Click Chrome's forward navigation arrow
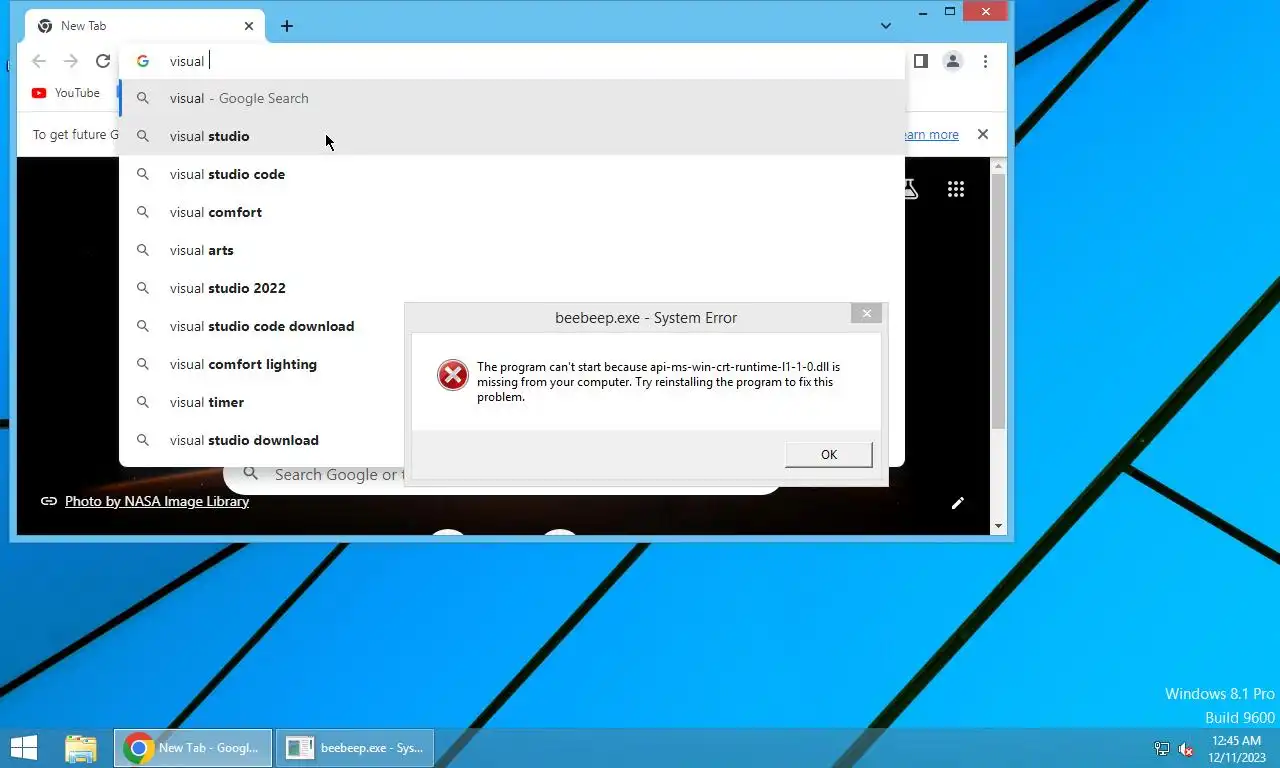The image size is (1280, 768). point(71,61)
